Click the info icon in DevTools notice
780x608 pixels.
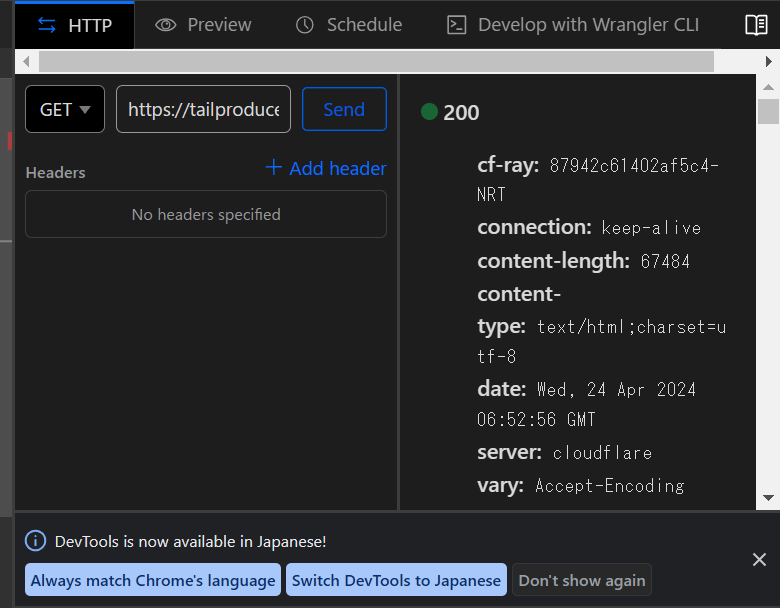click(36, 541)
